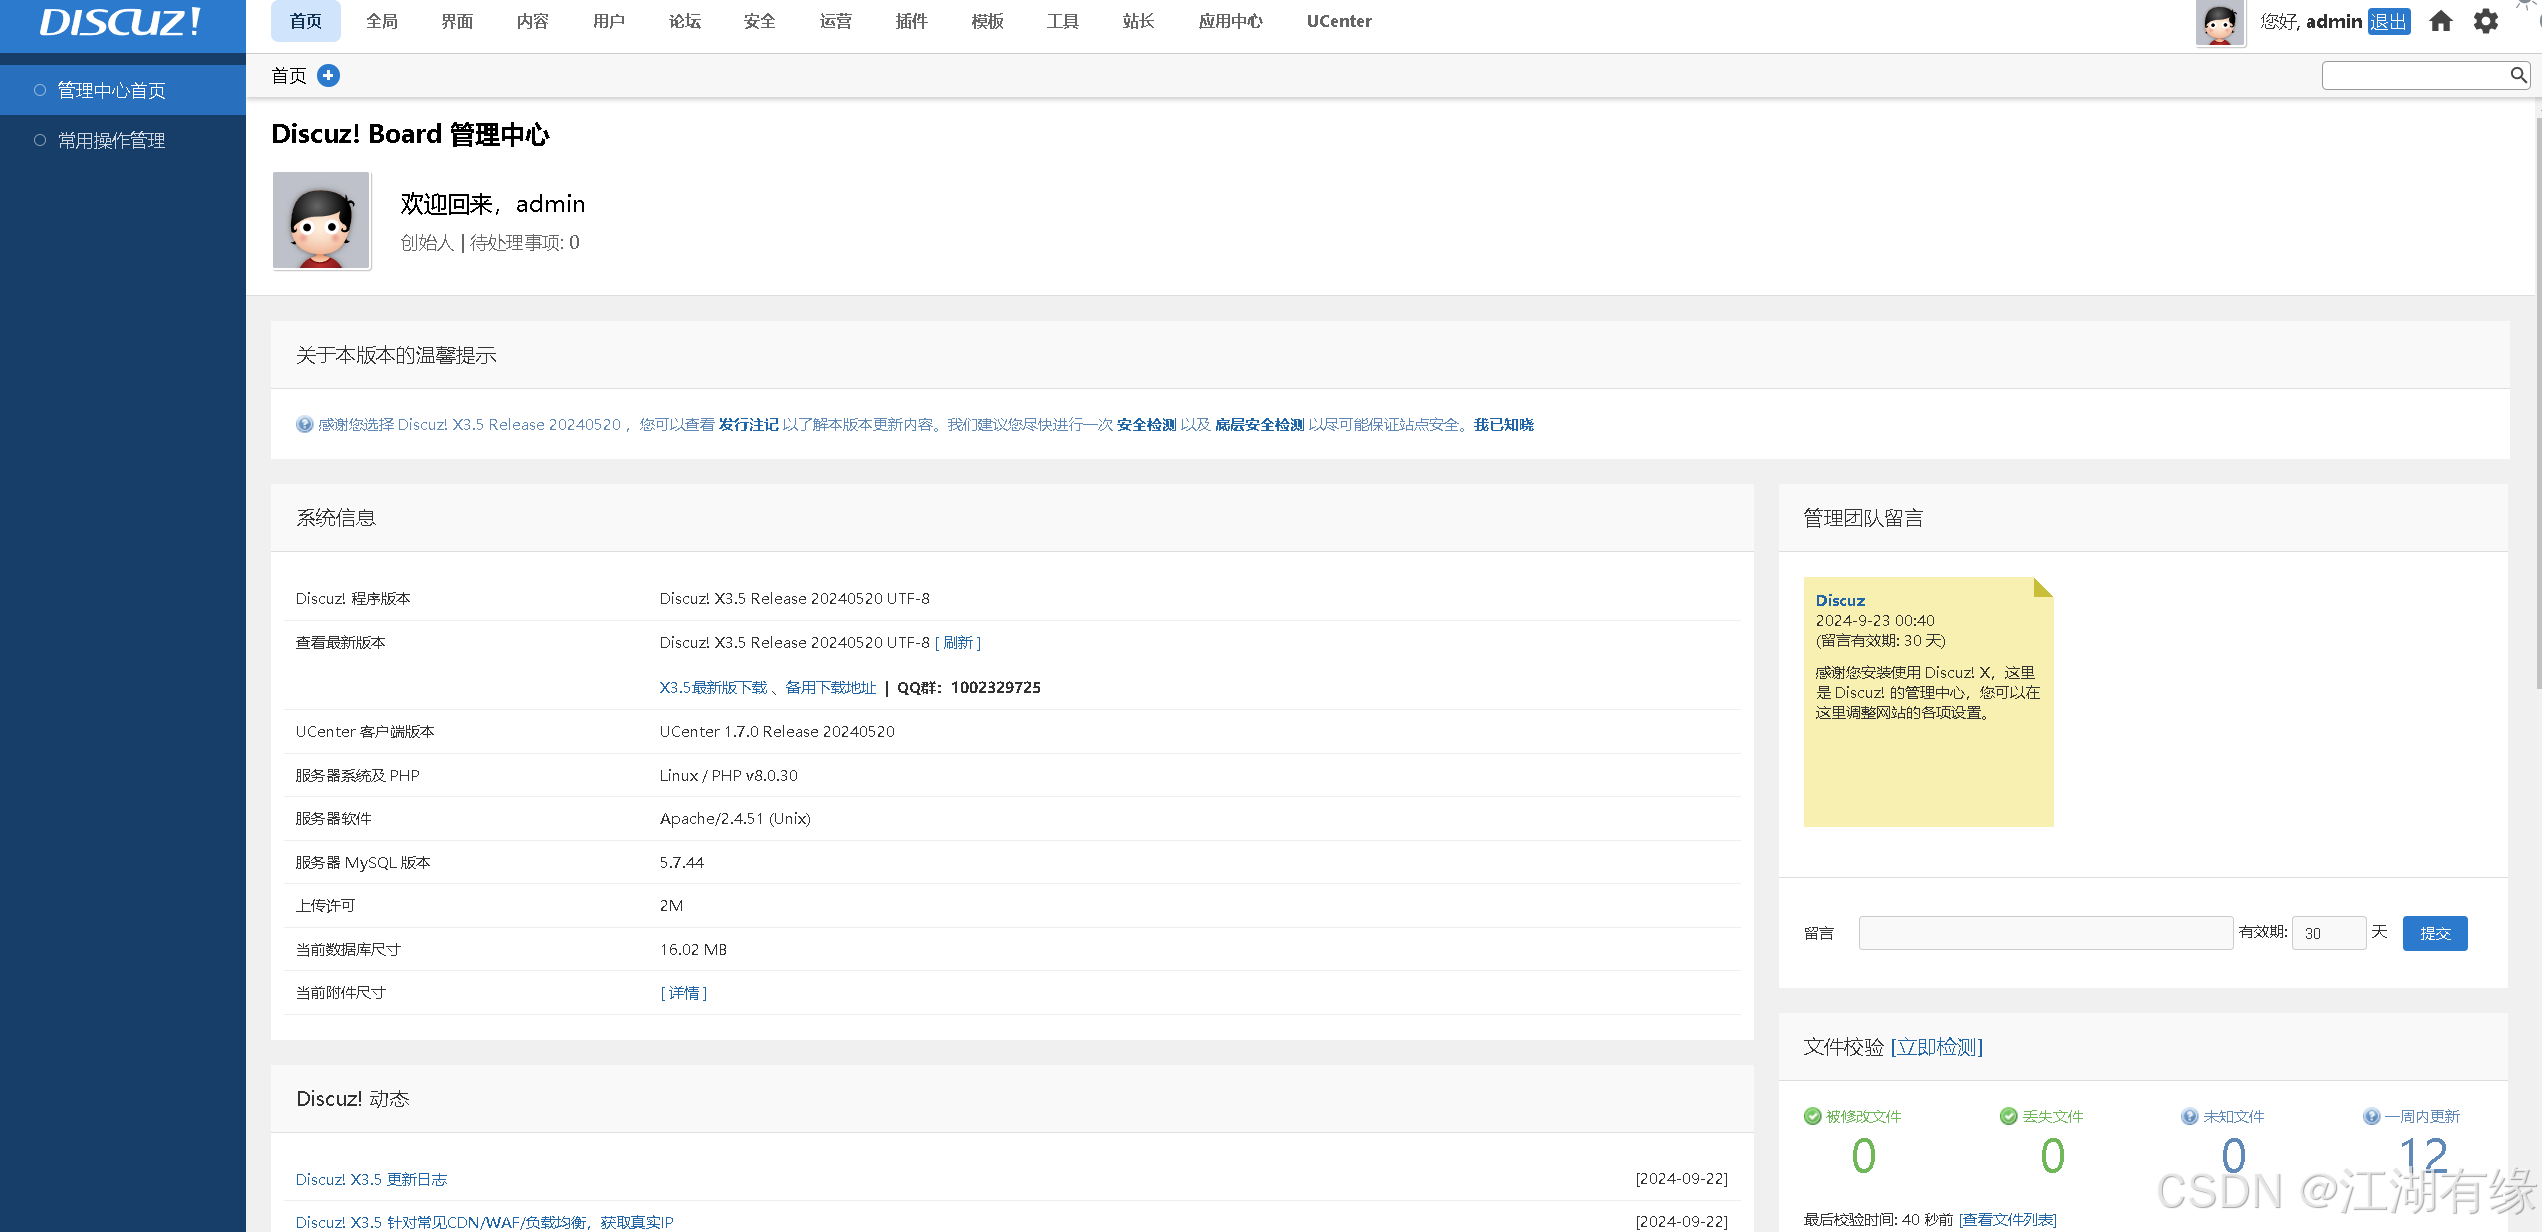This screenshot has width=2542, height=1232.
Task: Click the 留言 message input field
Action: pos(2045,933)
